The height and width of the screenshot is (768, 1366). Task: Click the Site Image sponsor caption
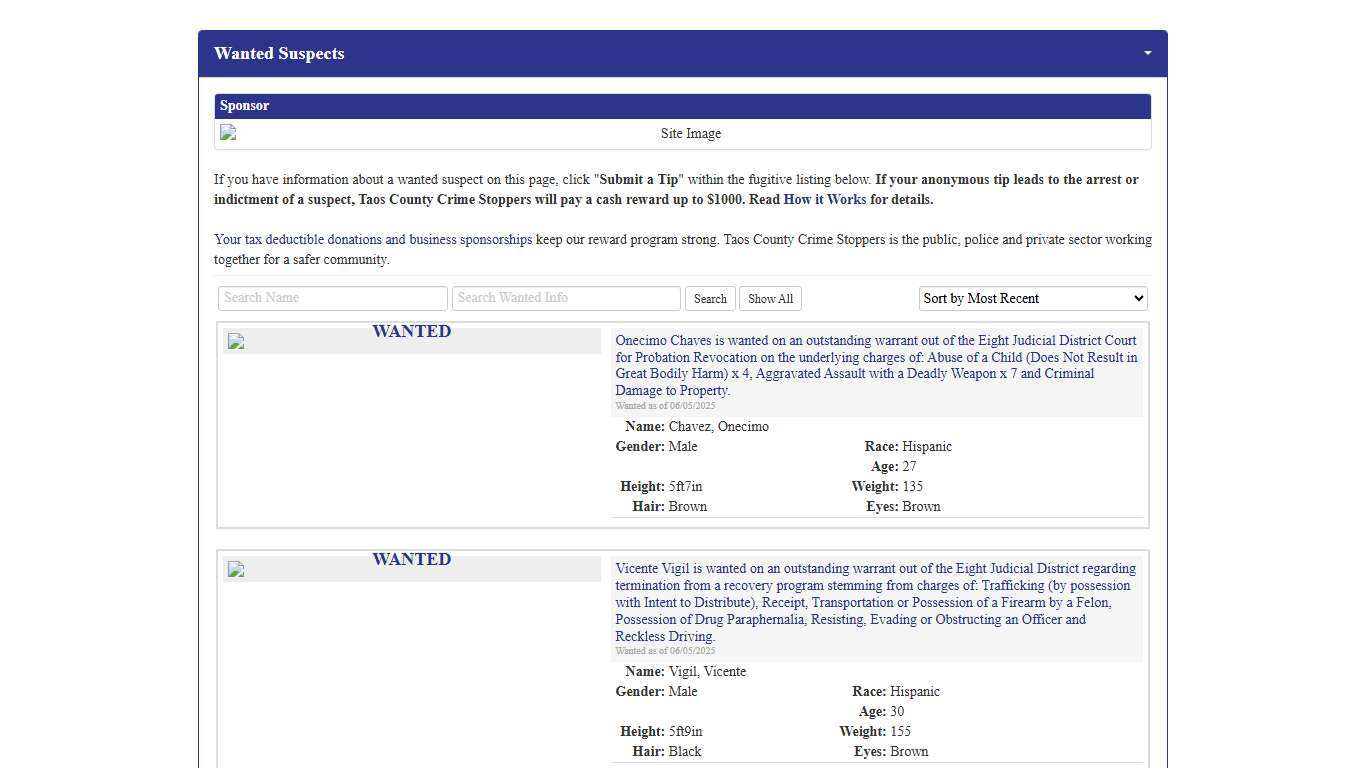tap(690, 134)
